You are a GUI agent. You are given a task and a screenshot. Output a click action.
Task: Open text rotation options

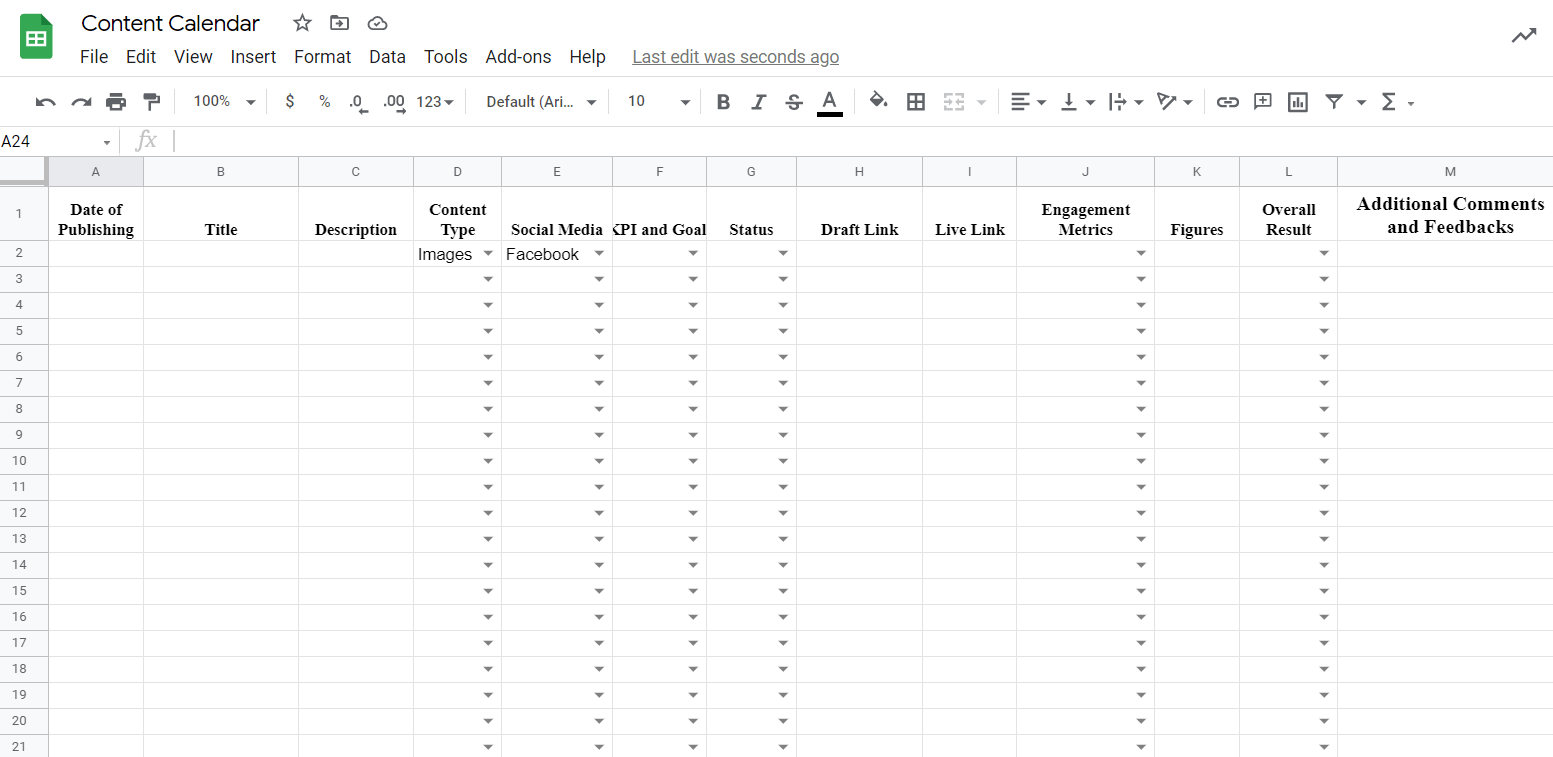click(x=1175, y=102)
